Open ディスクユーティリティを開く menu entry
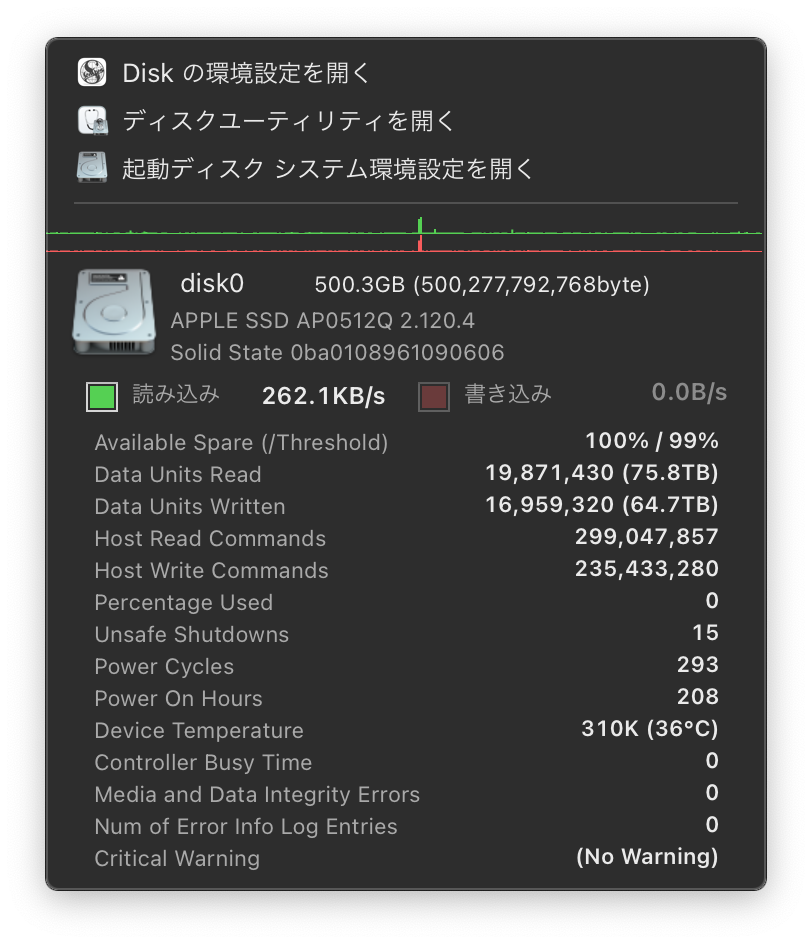 click(x=288, y=120)
